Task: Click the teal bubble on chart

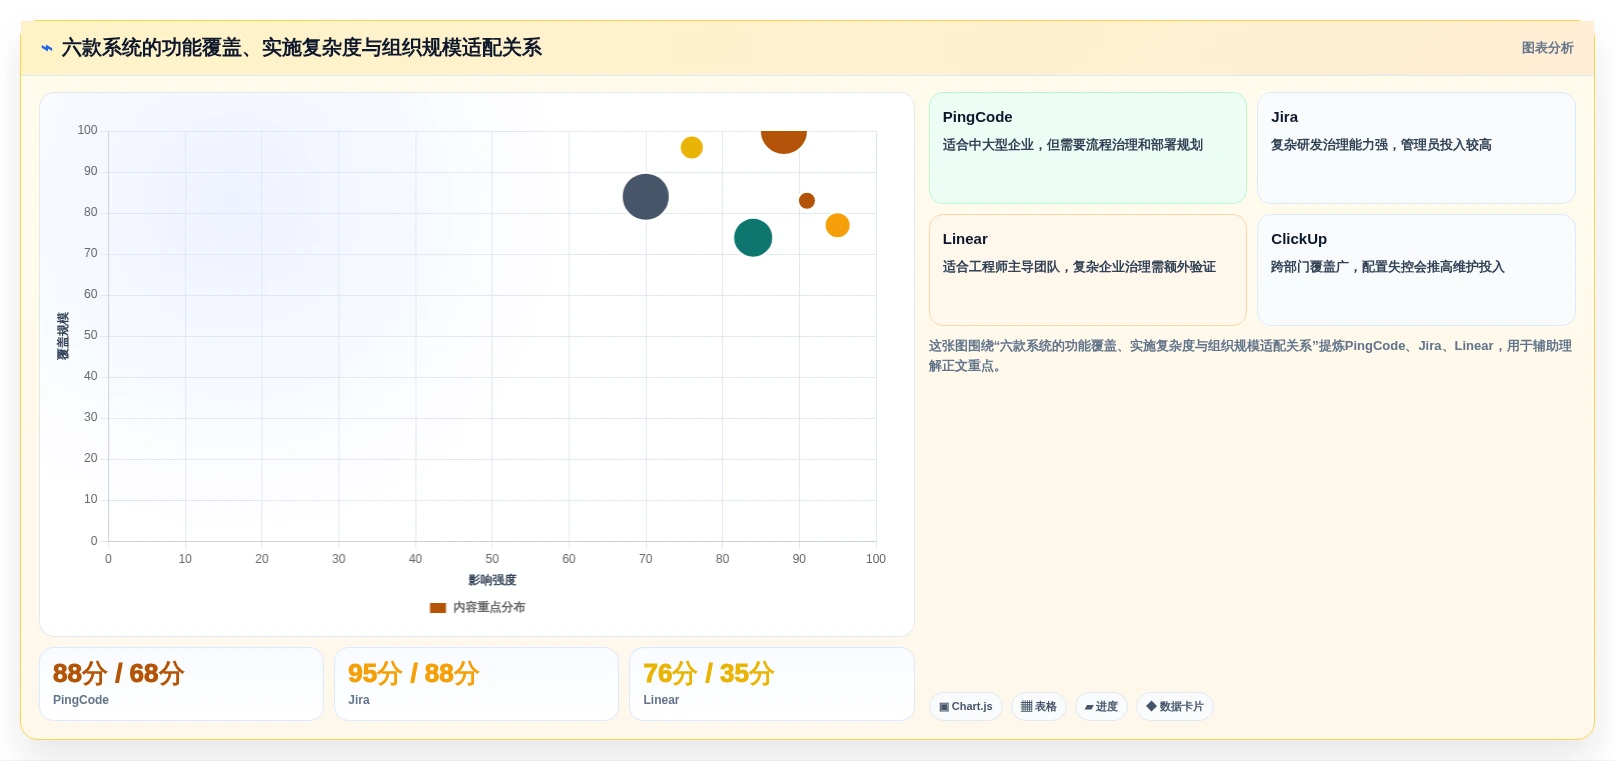Action: pyautogui.click(x=753, y=238)
